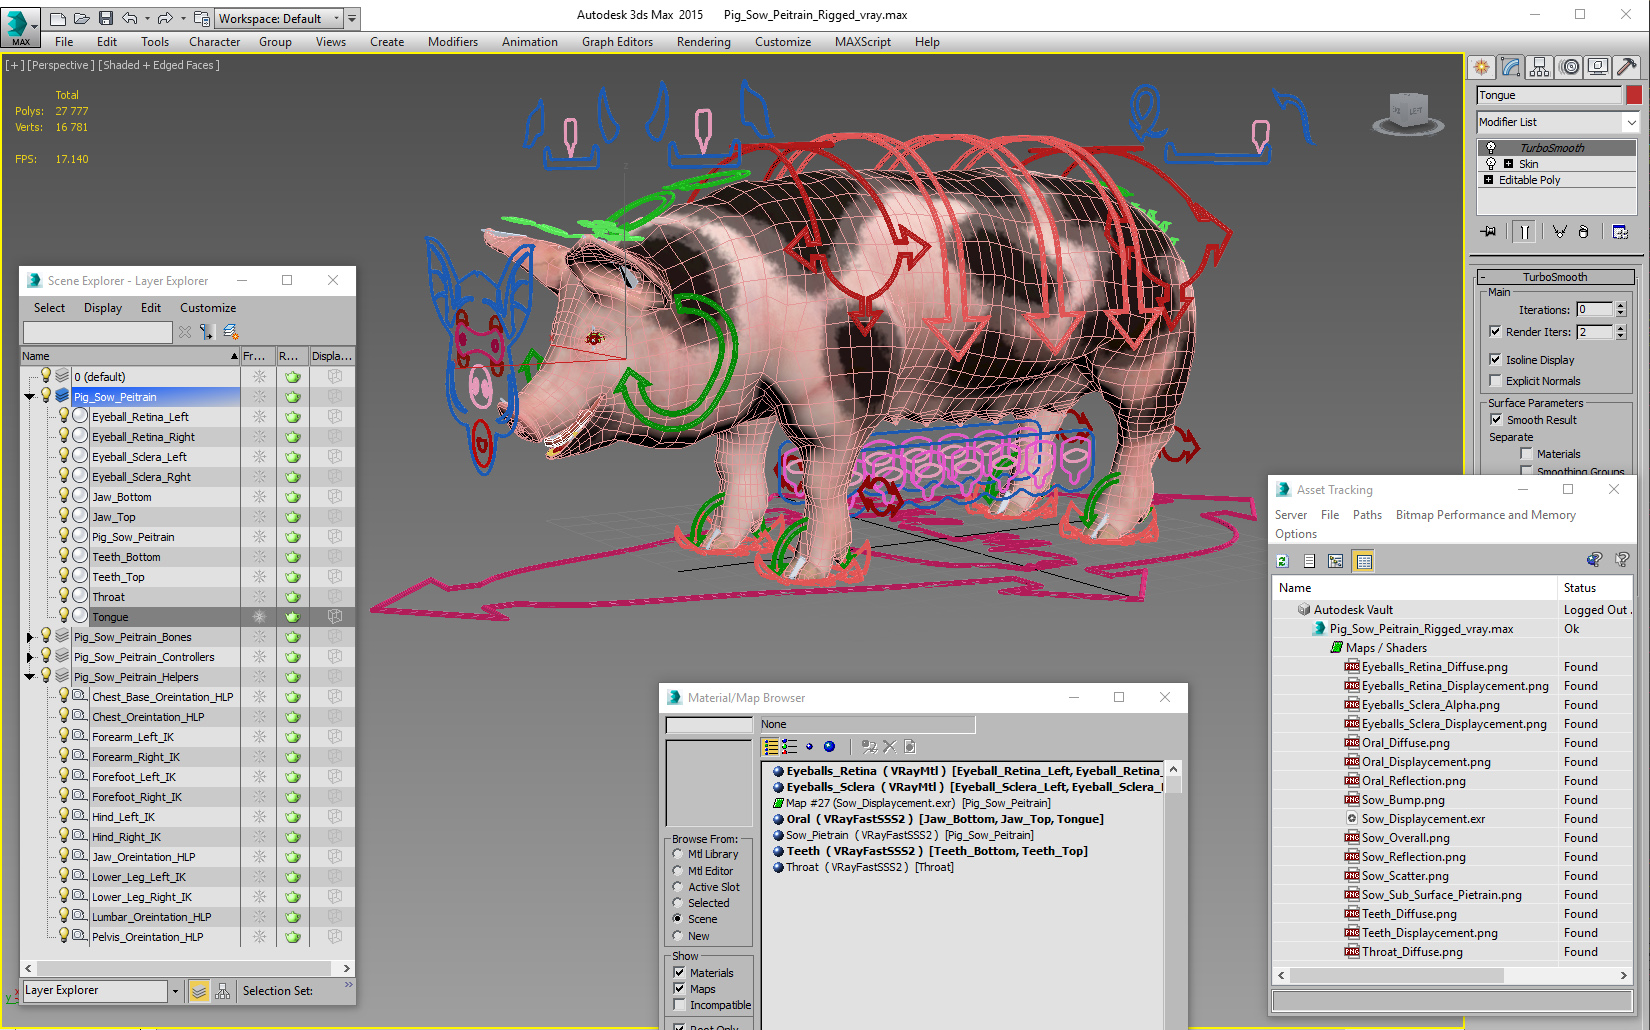Select Table View icon in Asset Tracking
Image resolution: width=1650 pixels, height=1030 pixels.
(x=1363, y=561)
